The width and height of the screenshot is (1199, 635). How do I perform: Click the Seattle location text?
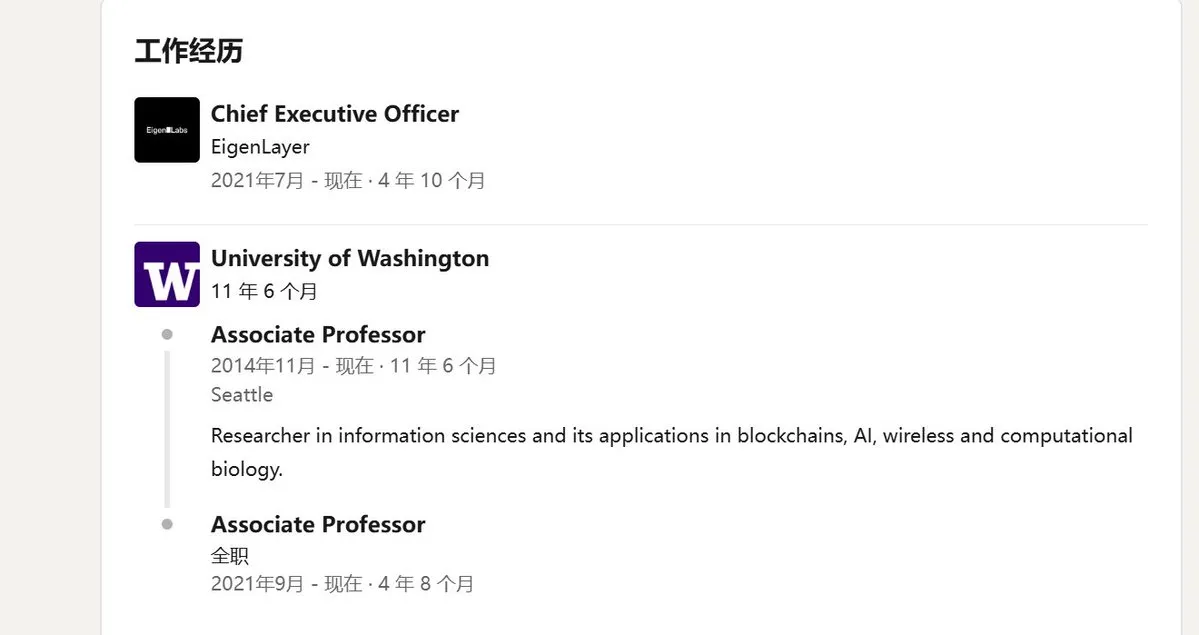pos(242,395)
